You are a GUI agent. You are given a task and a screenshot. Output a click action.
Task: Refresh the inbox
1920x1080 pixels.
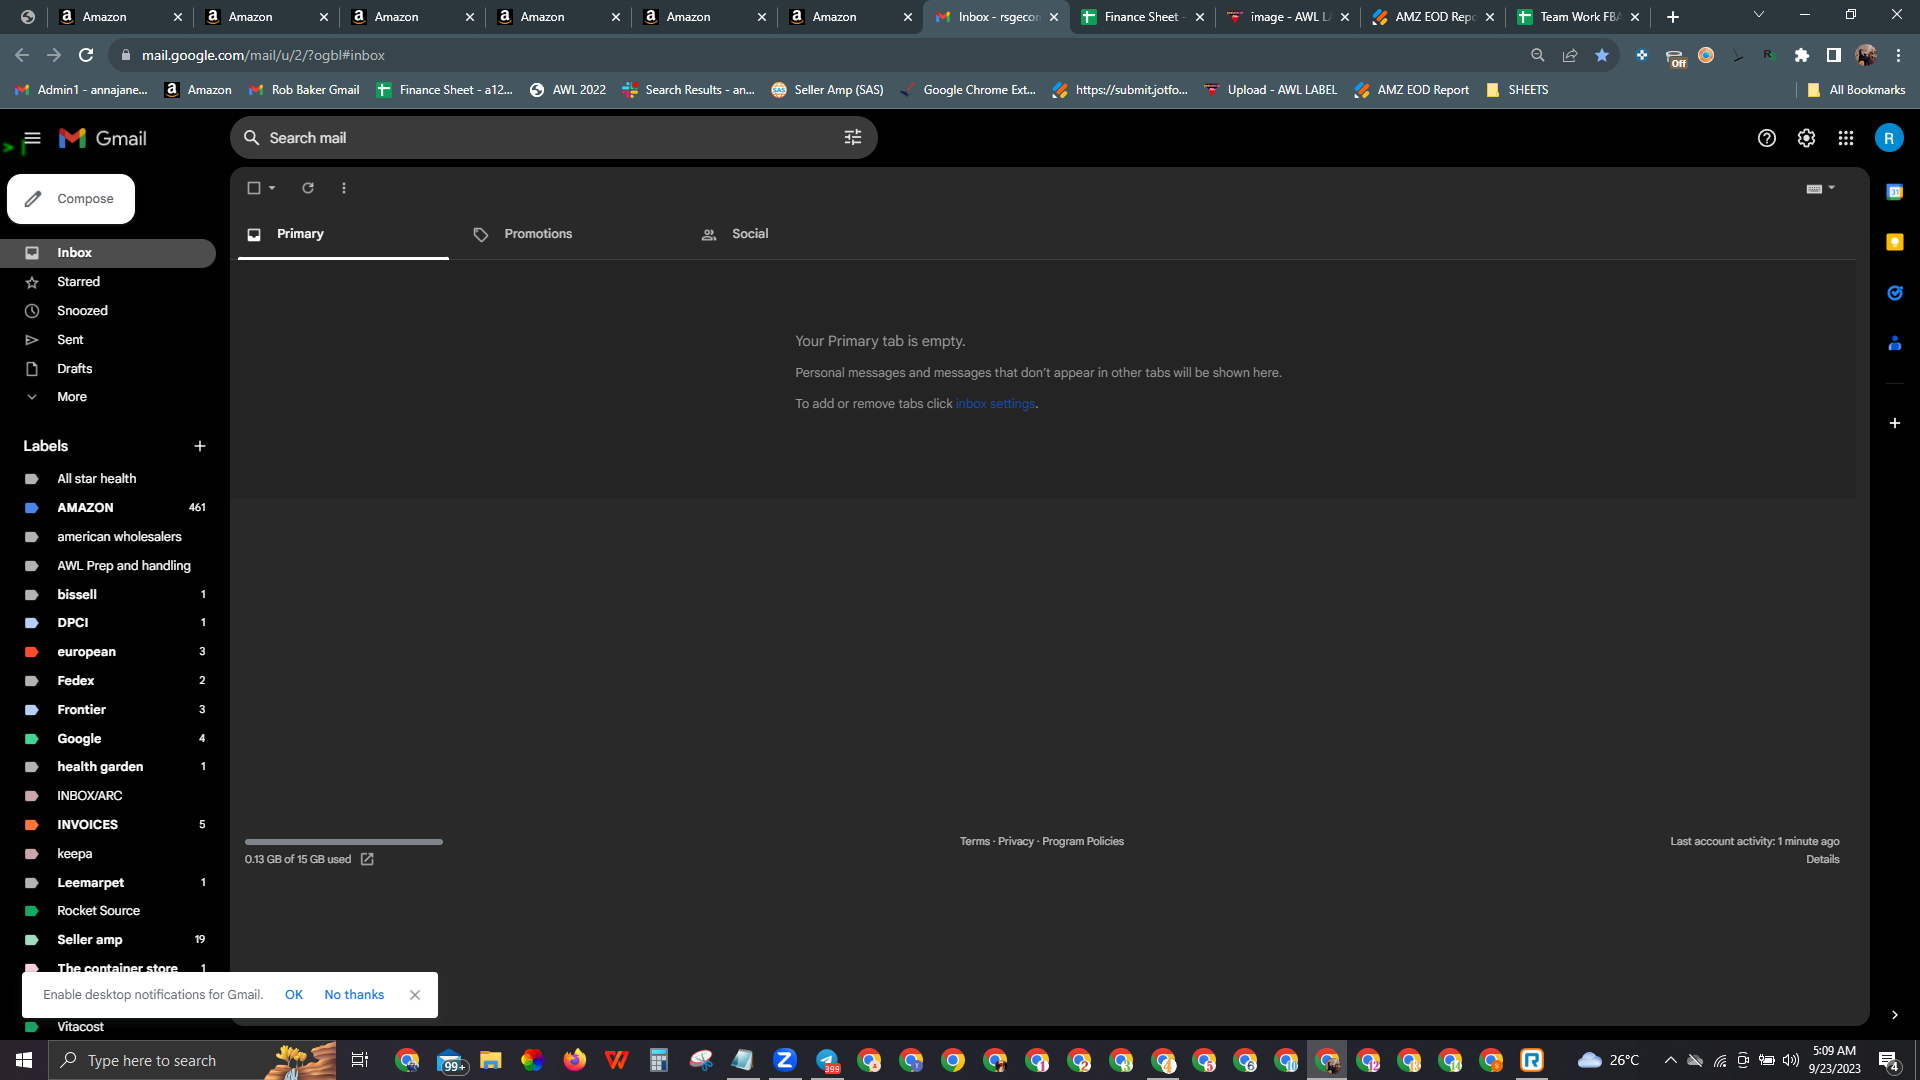pos(308,188)
